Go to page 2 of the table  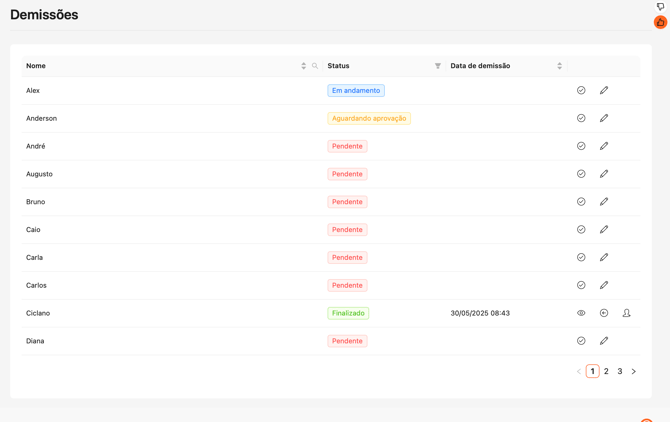point(606,371)
